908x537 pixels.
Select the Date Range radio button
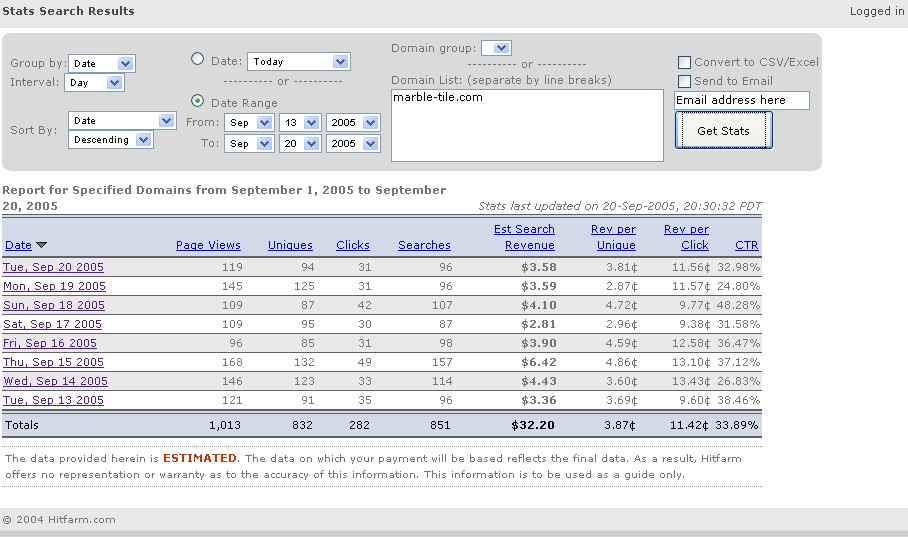pos(197,101)
